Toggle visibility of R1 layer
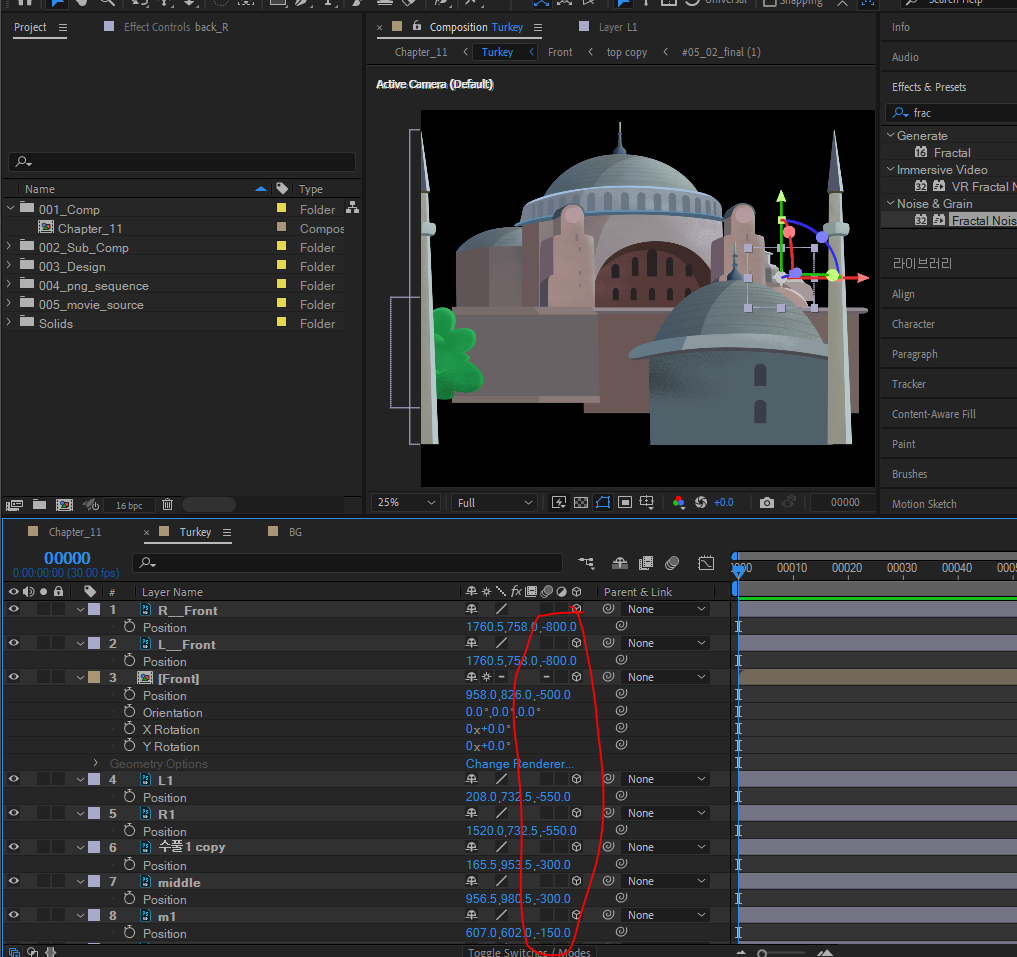 (x=14, y=813)
